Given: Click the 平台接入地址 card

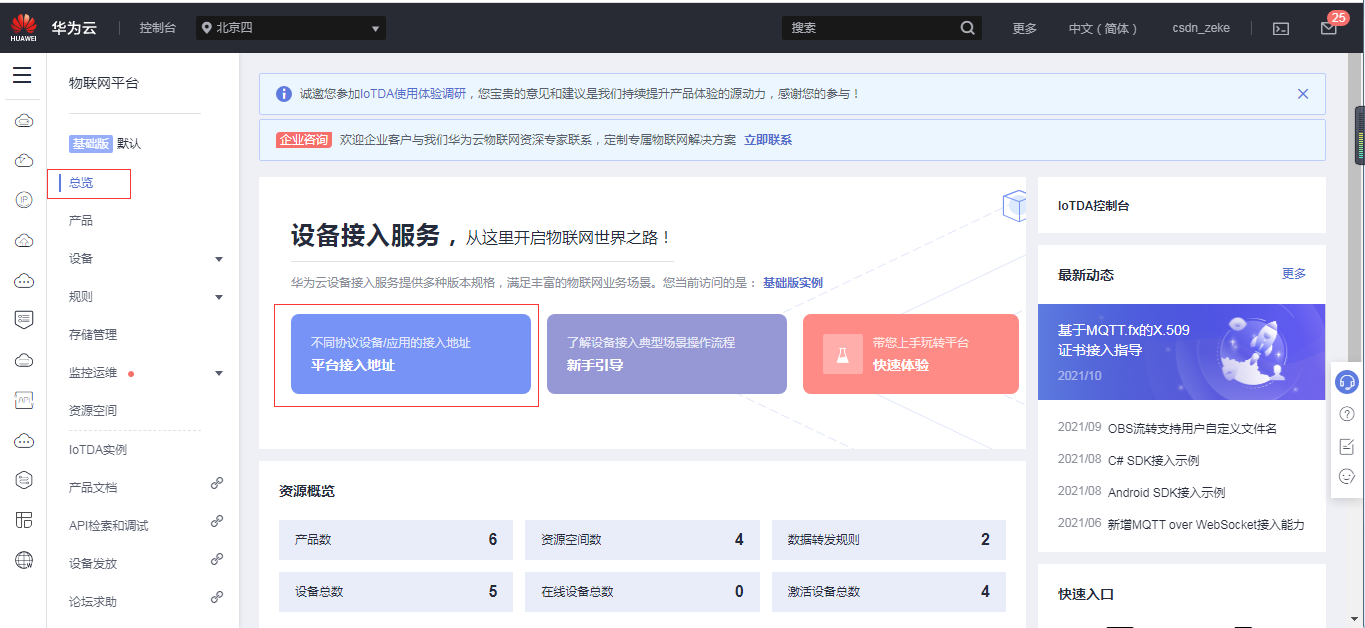Looking at the screenshot, I should click(411, 354).
